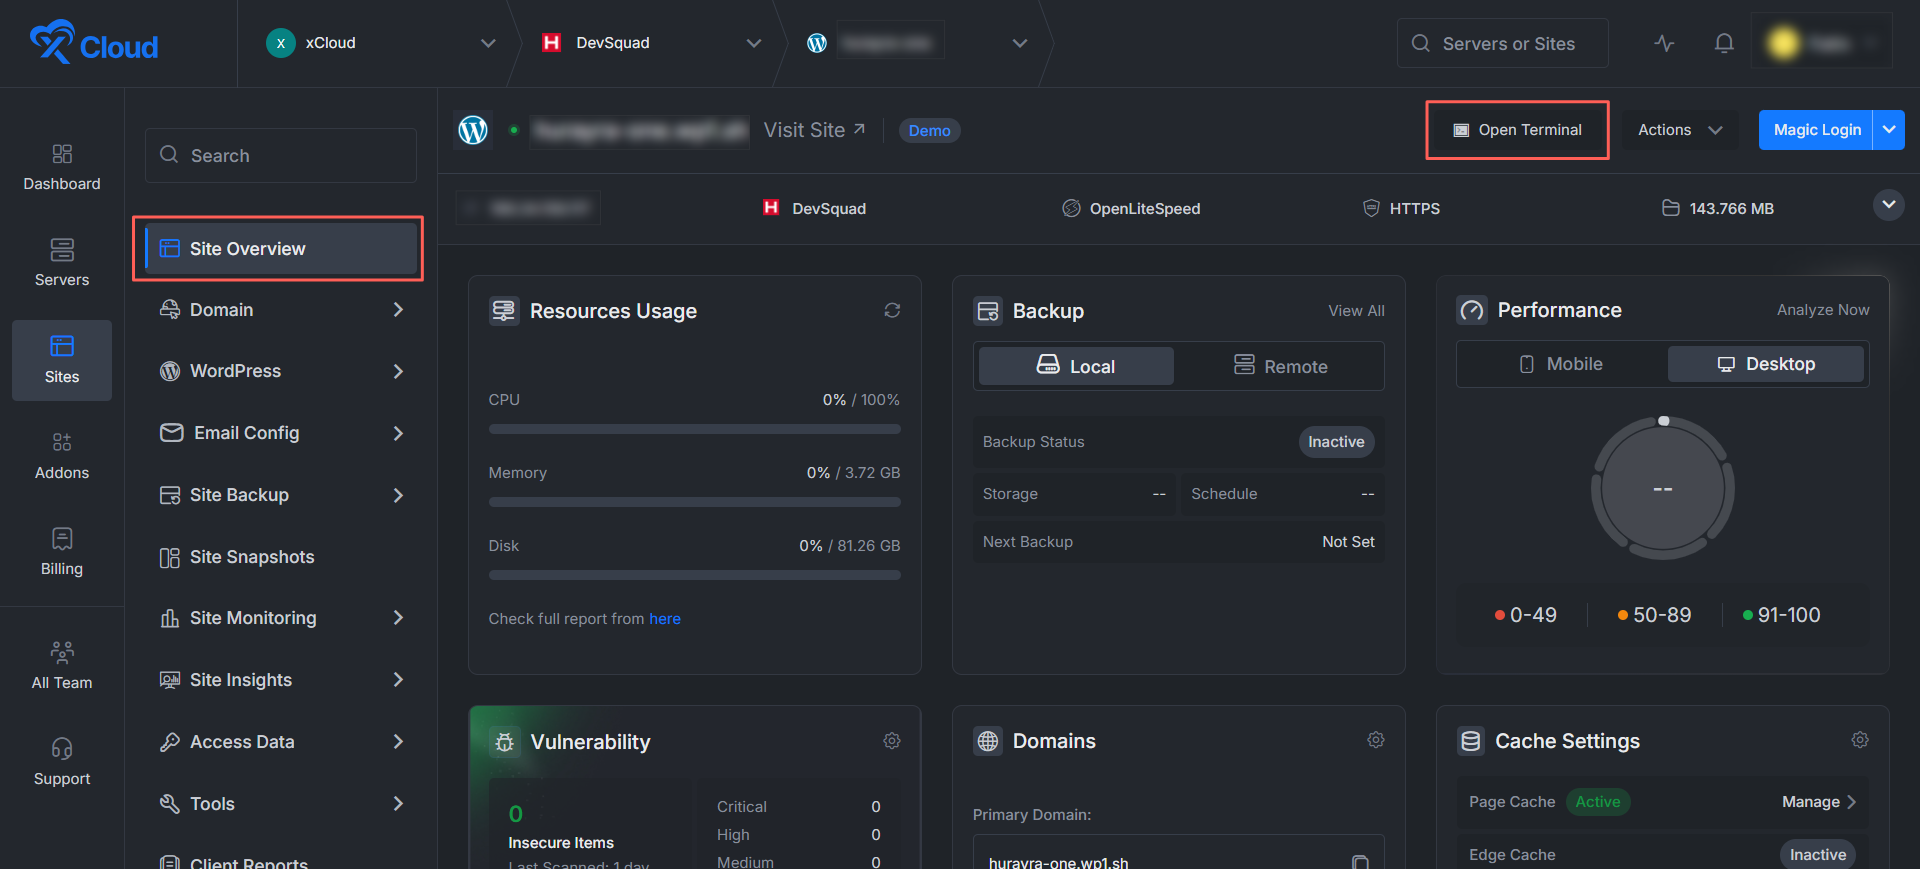The width and height of the screenshot is (1920, 869).
Task: Open Site Backup menu item
Action: 280,495
